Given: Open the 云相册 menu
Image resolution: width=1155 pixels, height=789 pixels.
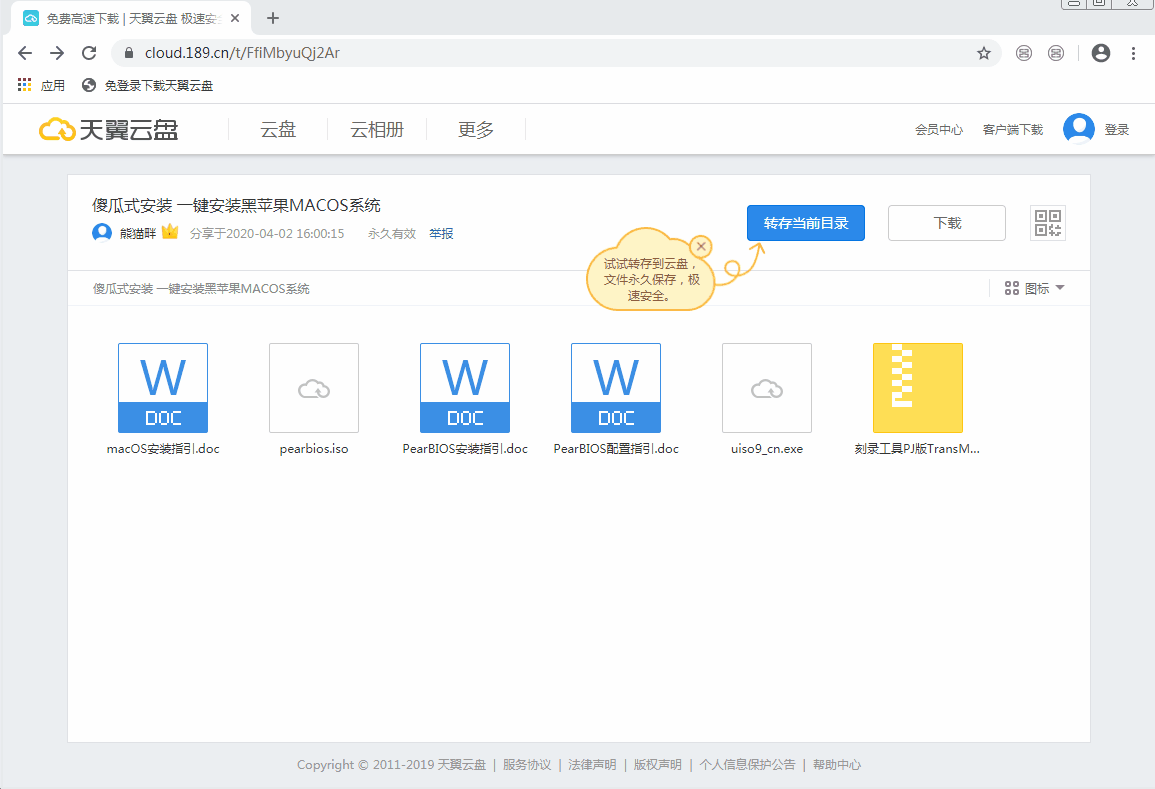Looking at the screenshot, I should coord(376,130).
